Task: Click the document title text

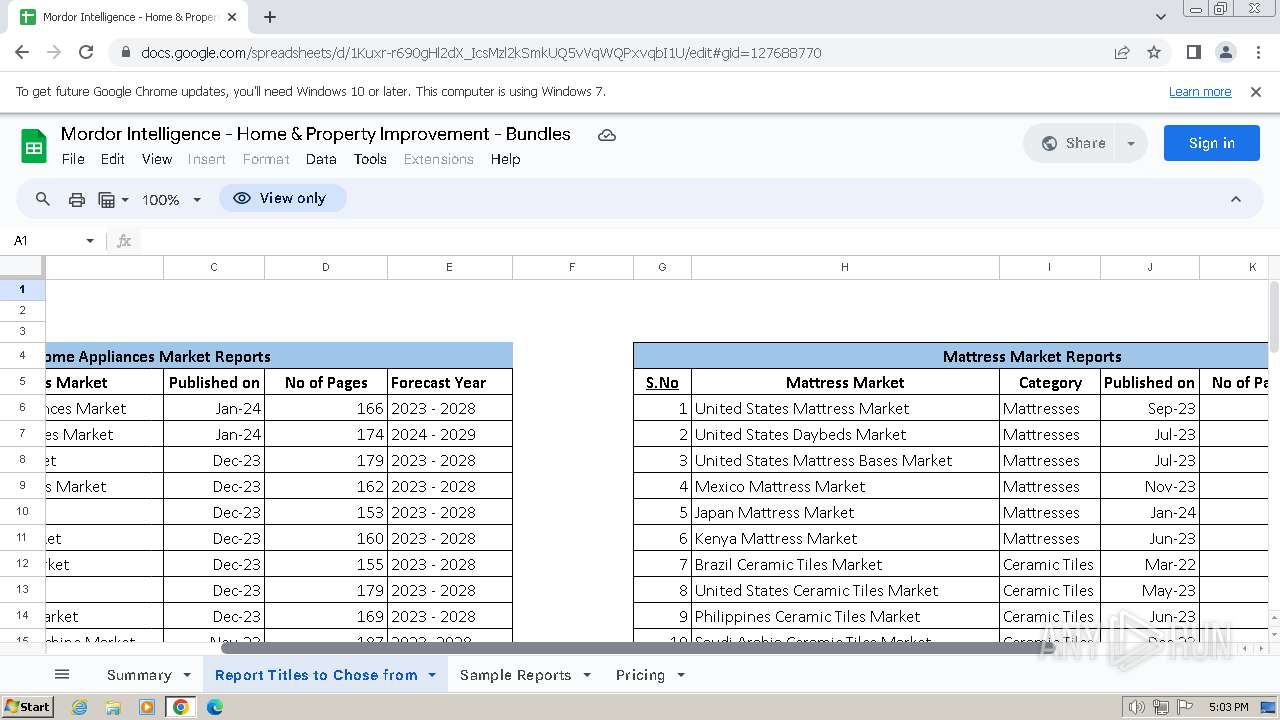Action: point(316,134)
